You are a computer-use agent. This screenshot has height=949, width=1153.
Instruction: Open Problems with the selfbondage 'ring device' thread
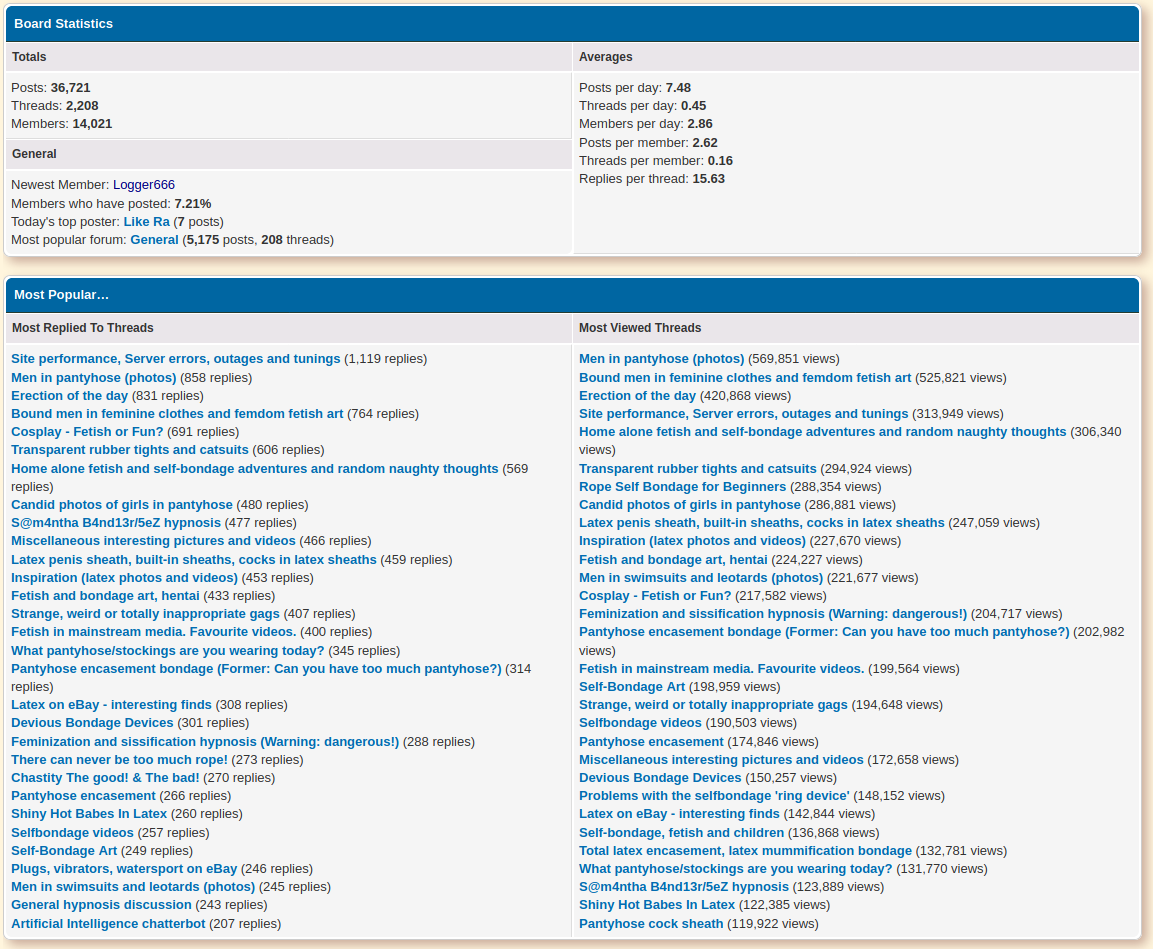coord(714,796)
